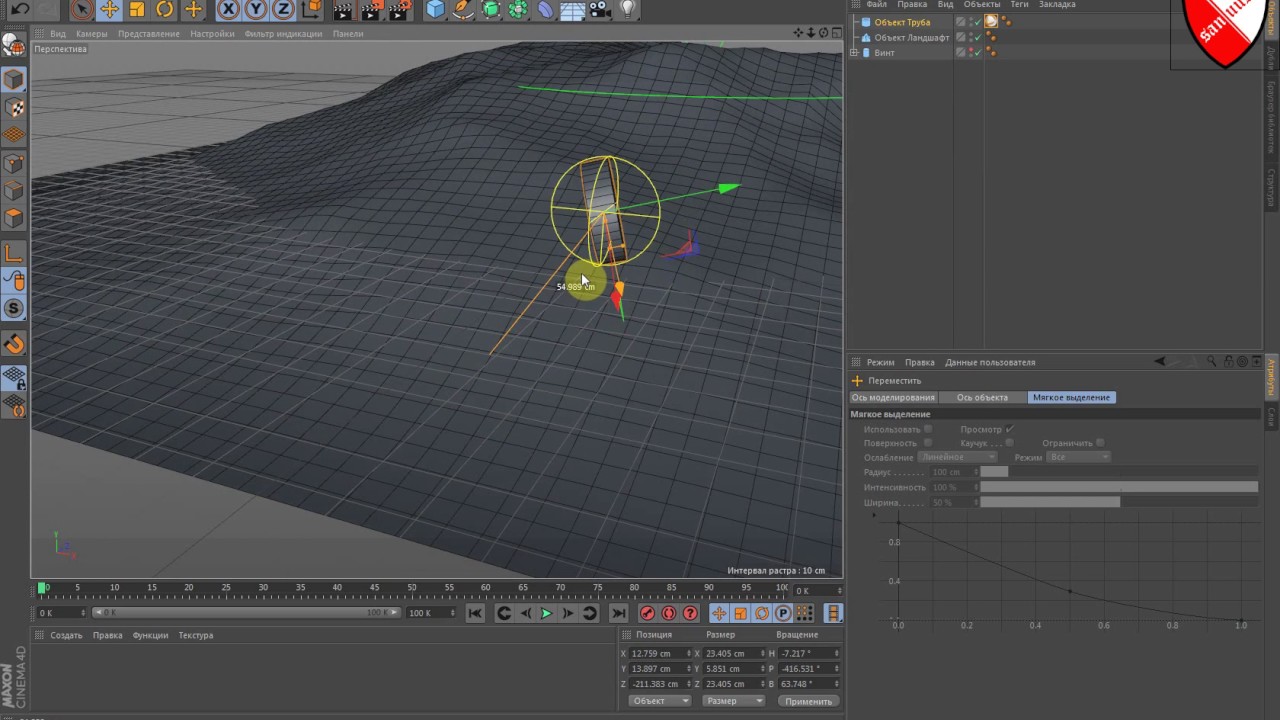Open Ослабление dropdown (Линейное)
Viewport: 1280px width, 720px height.
[958, 457]
